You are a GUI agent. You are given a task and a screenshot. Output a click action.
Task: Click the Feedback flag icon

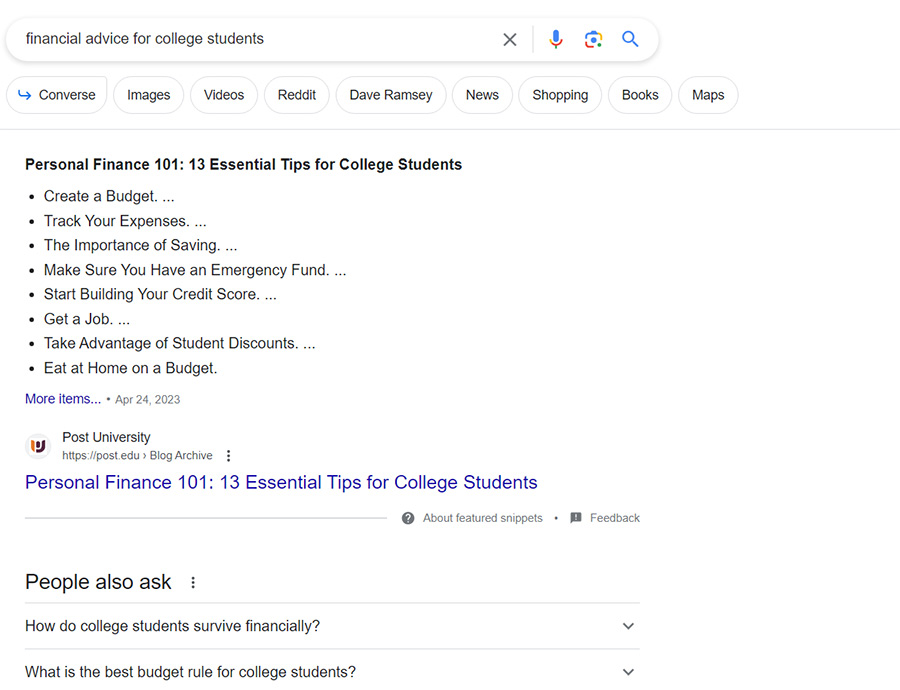point(576,518)
